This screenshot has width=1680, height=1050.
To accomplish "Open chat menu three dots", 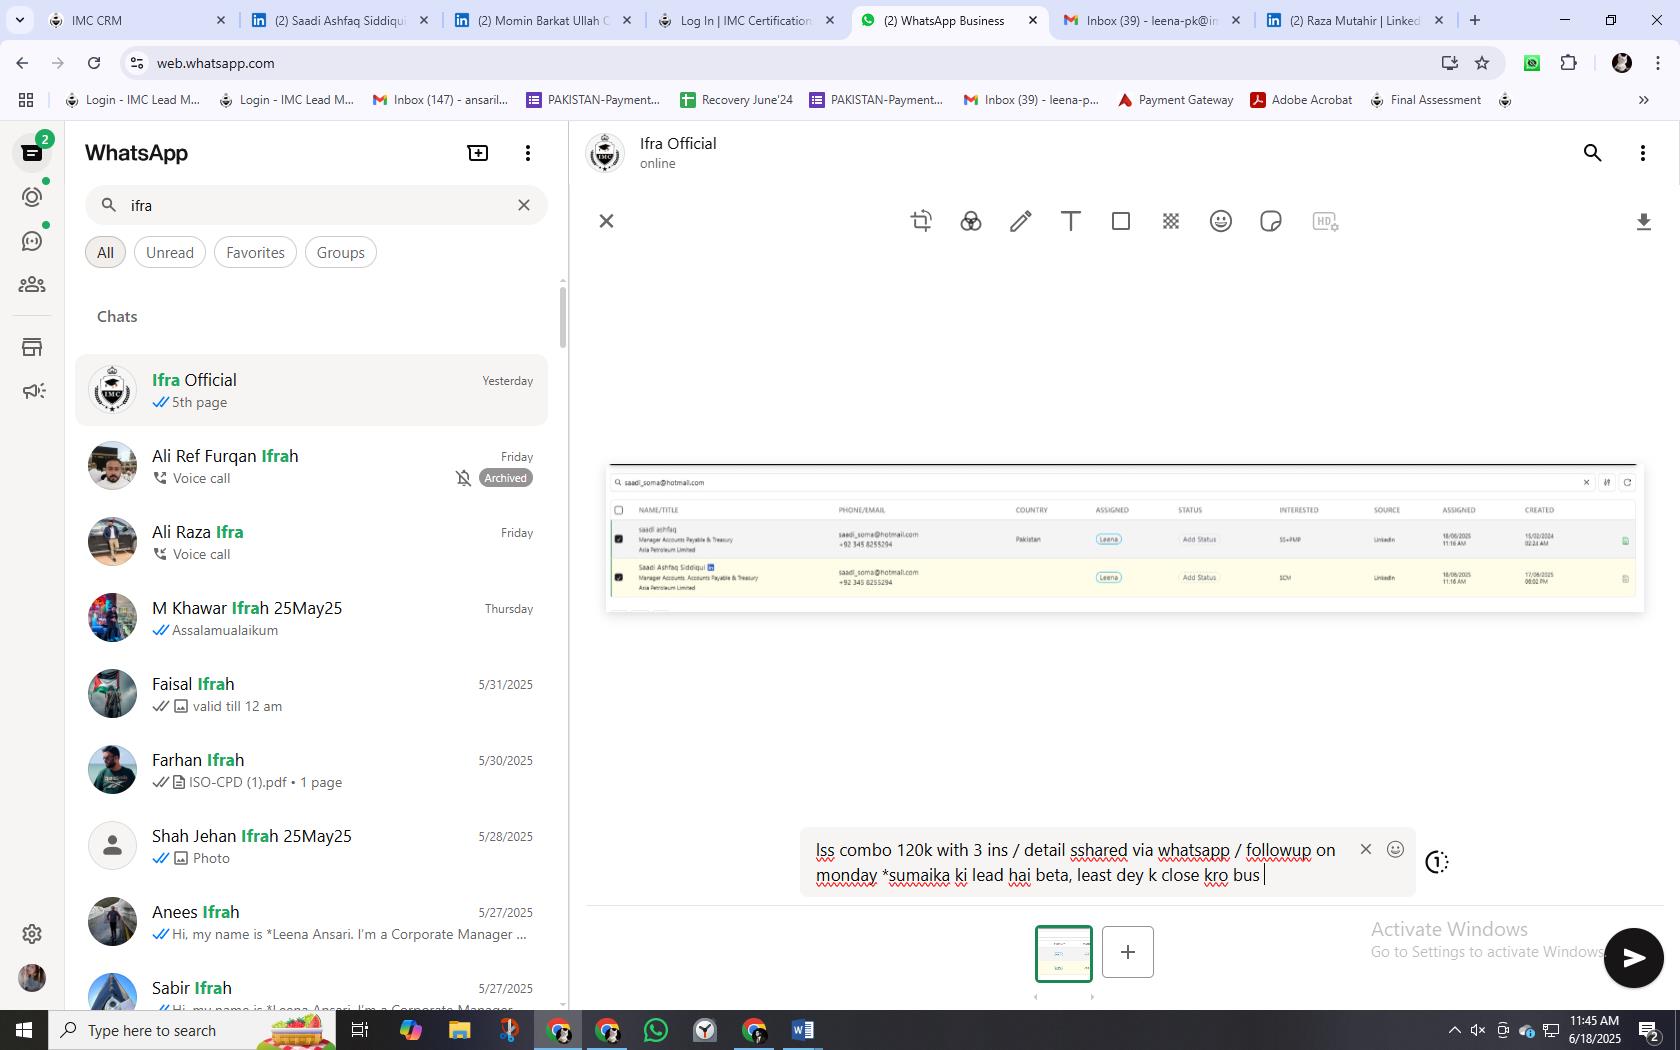I will [x=1643, y=153].
